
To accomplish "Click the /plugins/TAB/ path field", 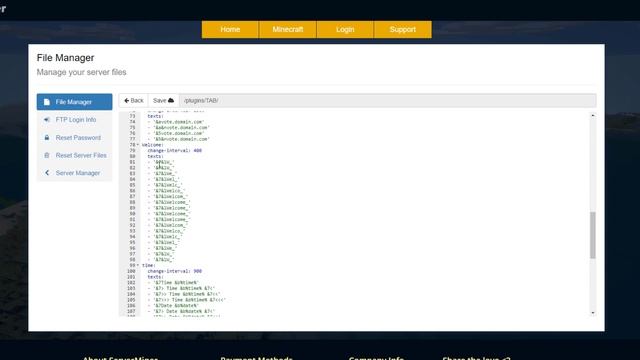I will [388, 100].
